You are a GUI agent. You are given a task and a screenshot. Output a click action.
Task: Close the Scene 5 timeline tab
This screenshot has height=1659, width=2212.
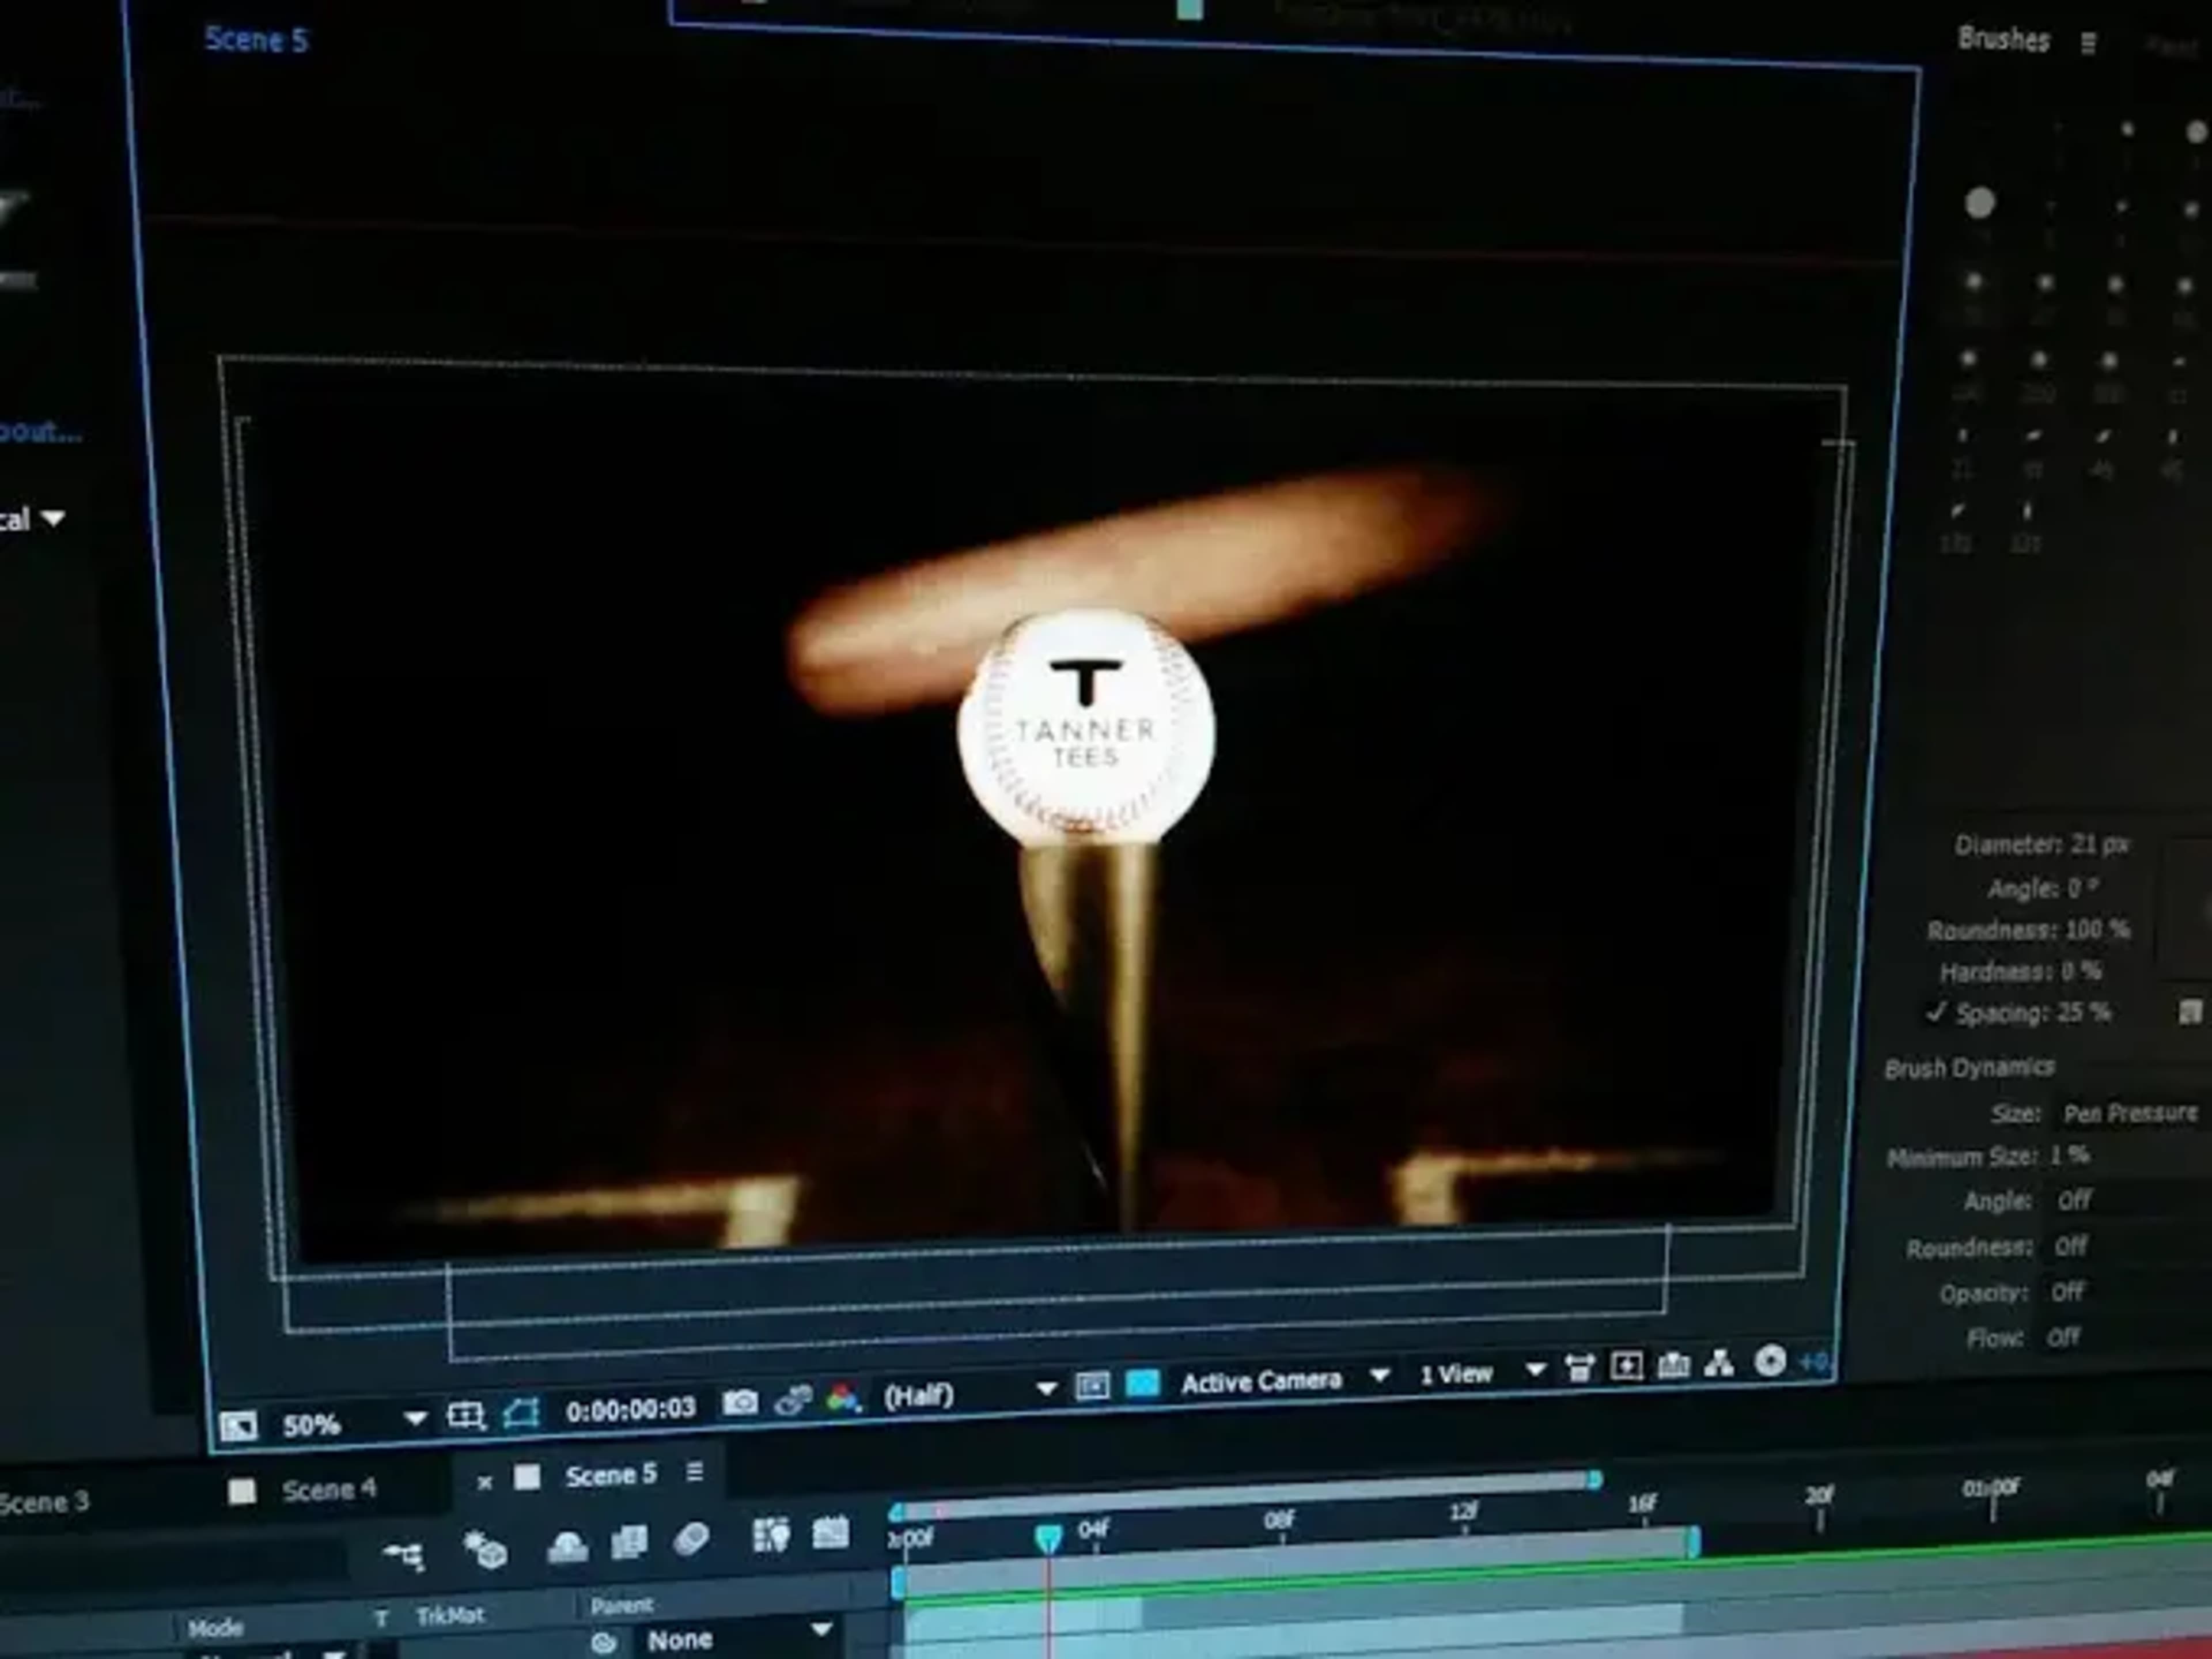484,1483
